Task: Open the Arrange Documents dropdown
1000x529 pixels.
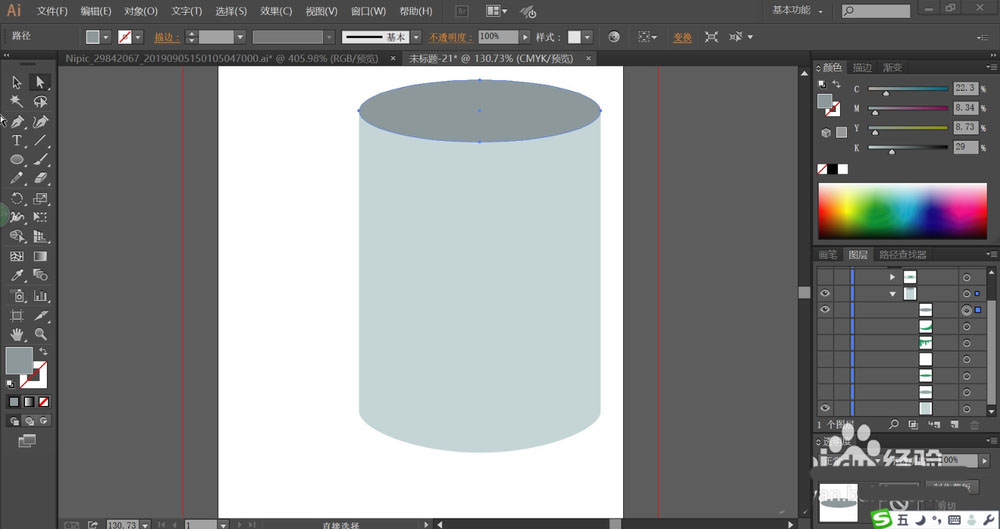Action: coord(496,11)
